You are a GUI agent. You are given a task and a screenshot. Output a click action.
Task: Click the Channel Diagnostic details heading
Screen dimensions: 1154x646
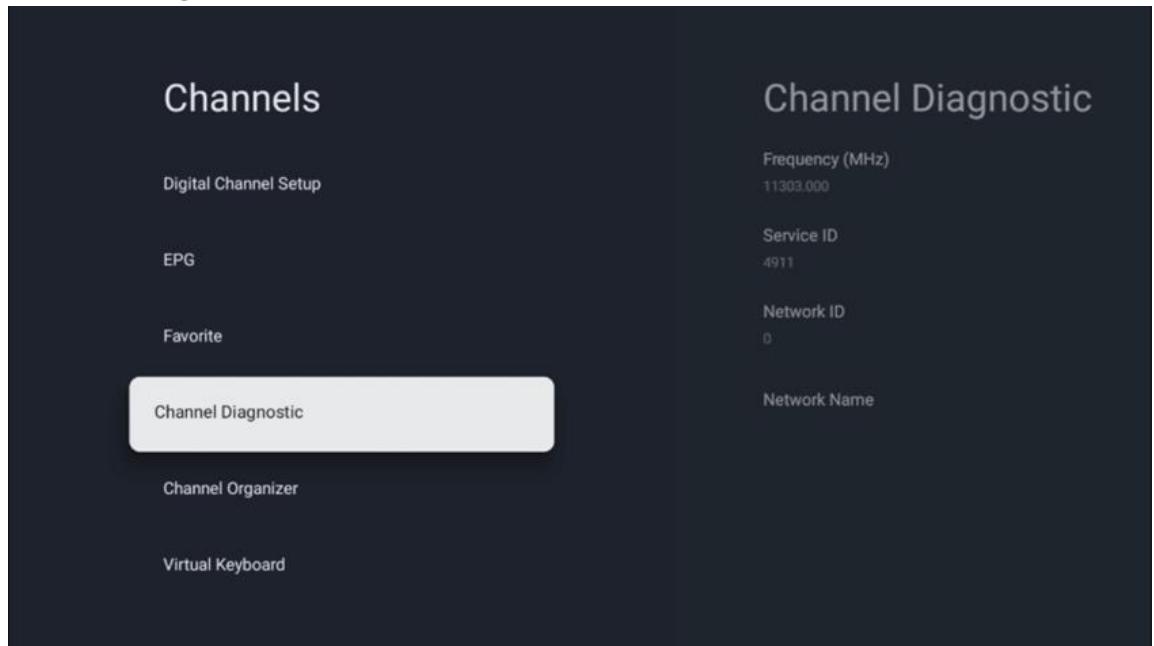[926, 98]
